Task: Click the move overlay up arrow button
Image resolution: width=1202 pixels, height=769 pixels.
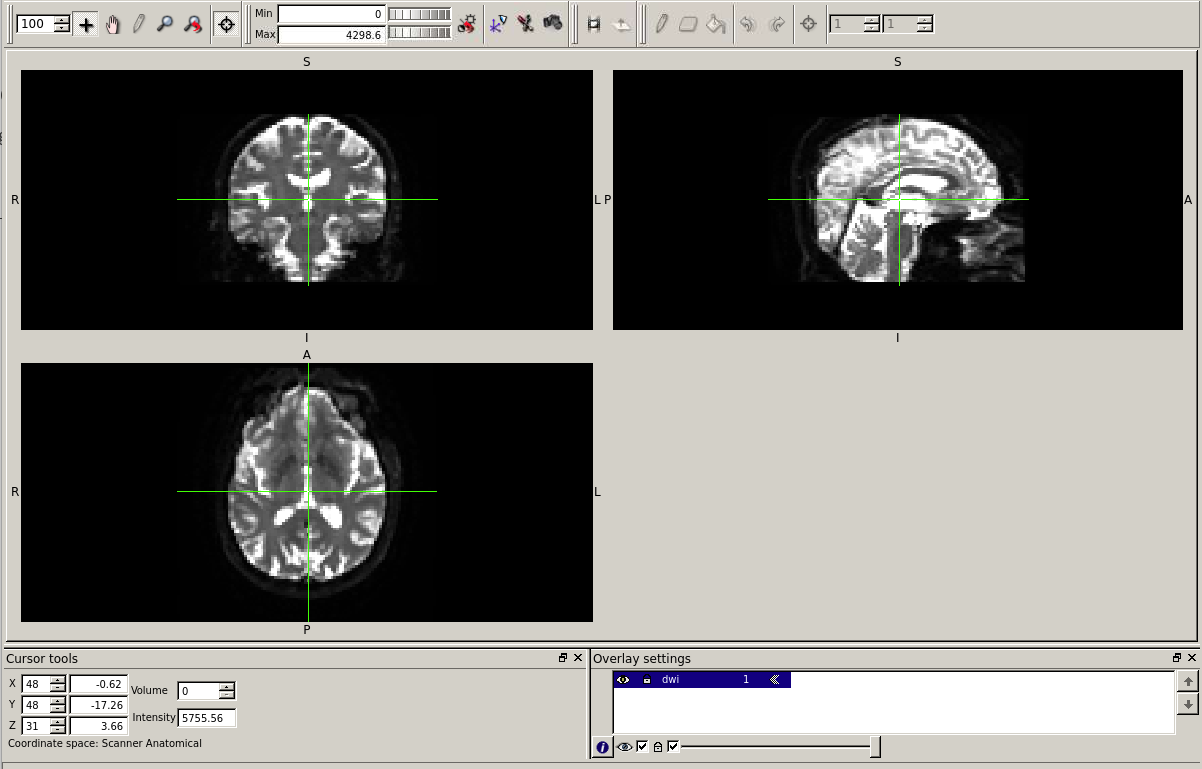Action: click(1188, 680)
